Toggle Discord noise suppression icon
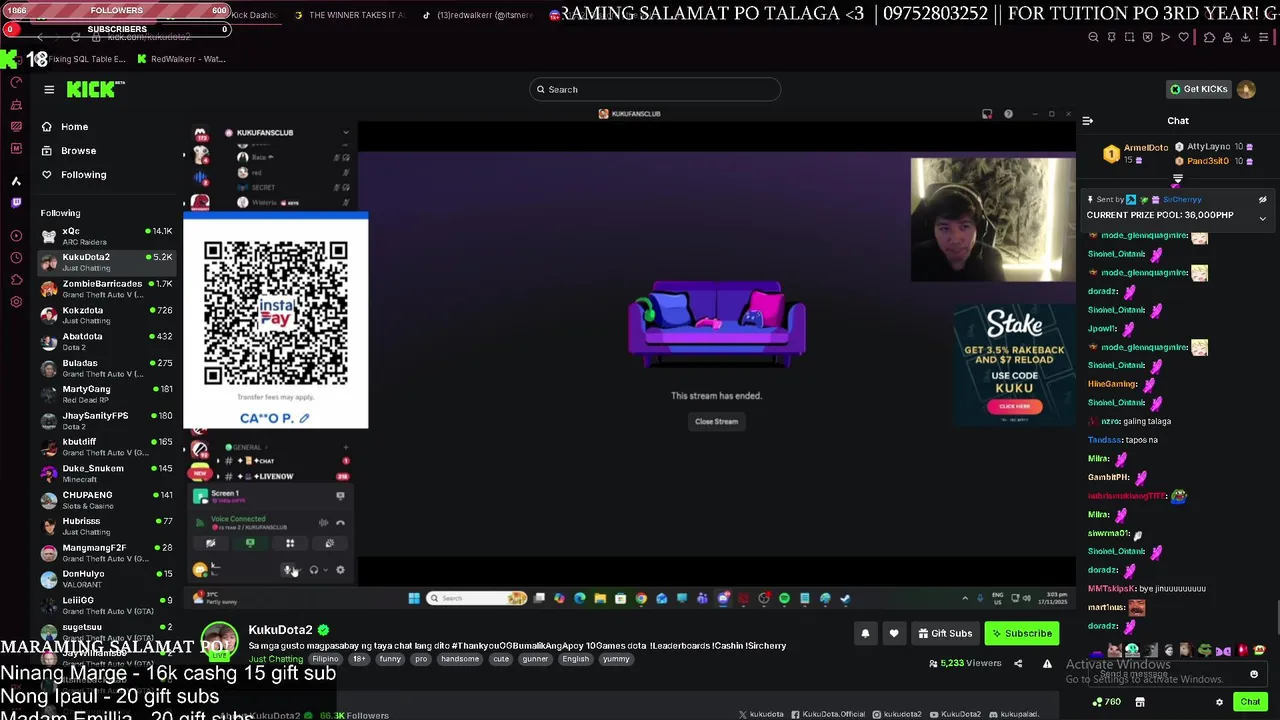1280x720 pixels. point(323,523)
